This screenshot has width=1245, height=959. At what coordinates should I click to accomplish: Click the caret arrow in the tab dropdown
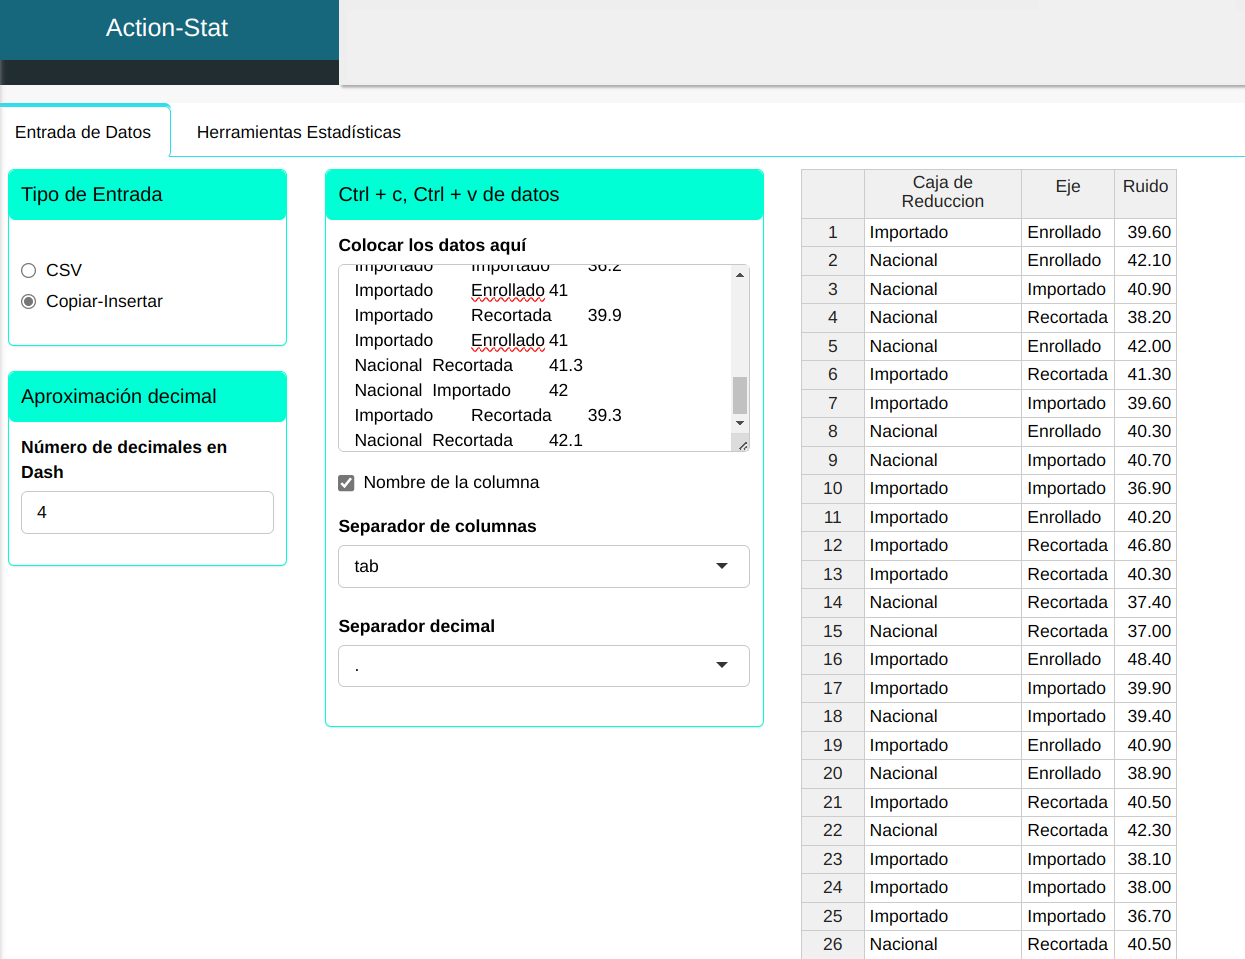pyautogui.click(x=722, y=566)
